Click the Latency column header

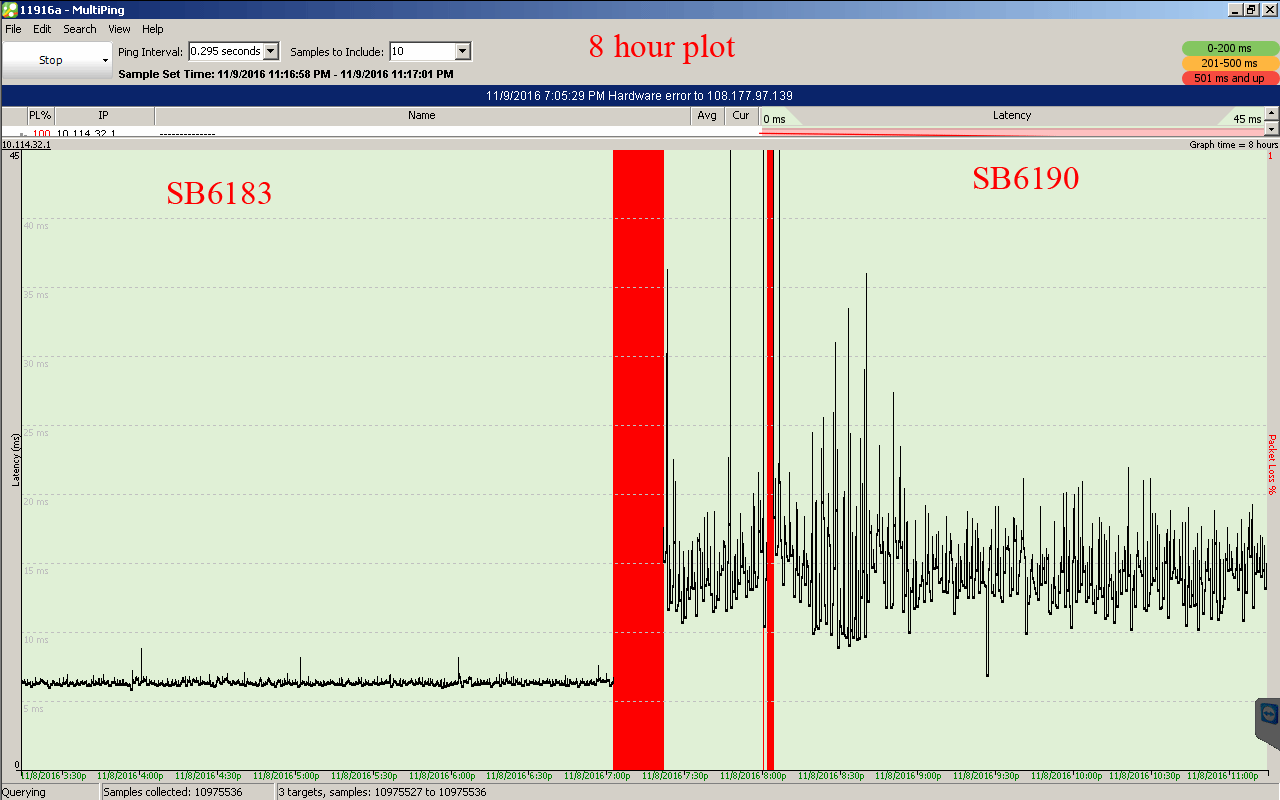click(1012, 116)
